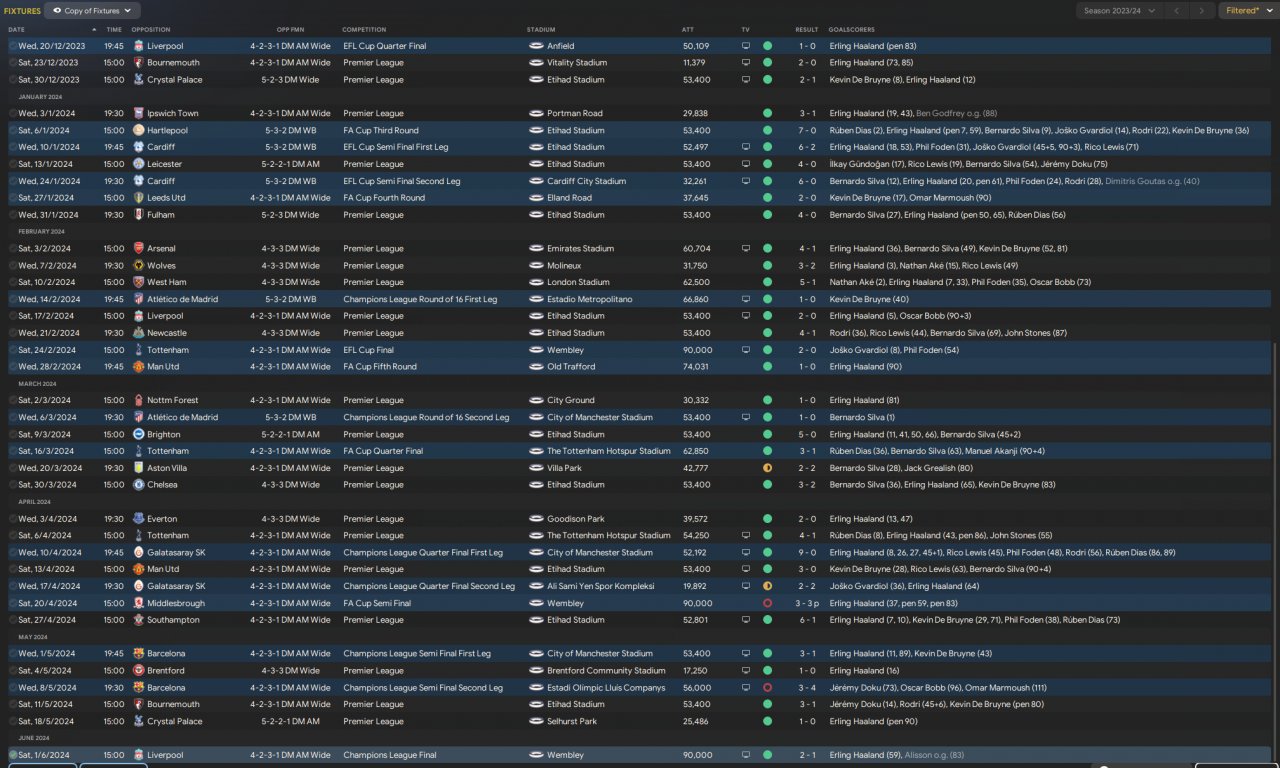Select the Southampton club badge
The width and height of the screenshot is (1280, 768).
[x=138, y=620]
